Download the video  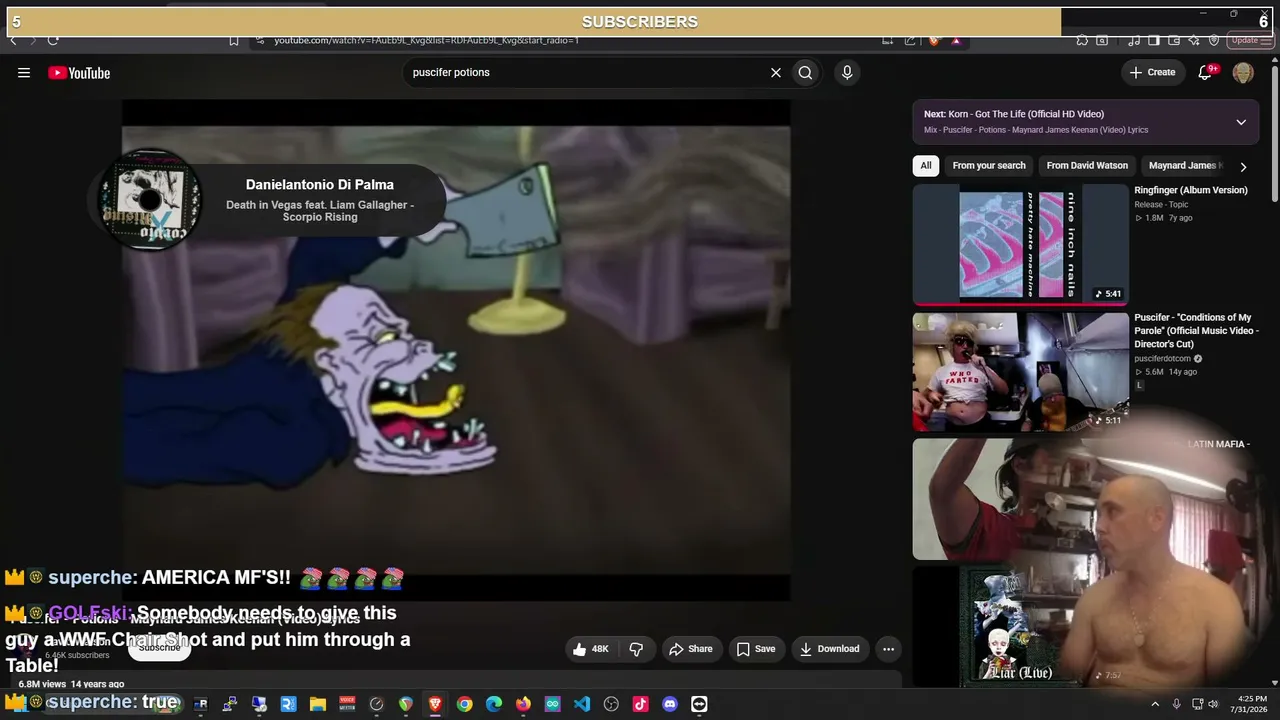[829, 649]
